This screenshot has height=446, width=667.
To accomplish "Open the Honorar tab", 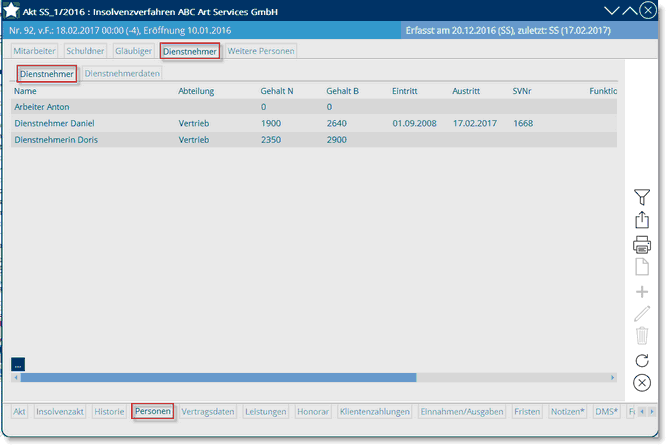I will point(313,412).
